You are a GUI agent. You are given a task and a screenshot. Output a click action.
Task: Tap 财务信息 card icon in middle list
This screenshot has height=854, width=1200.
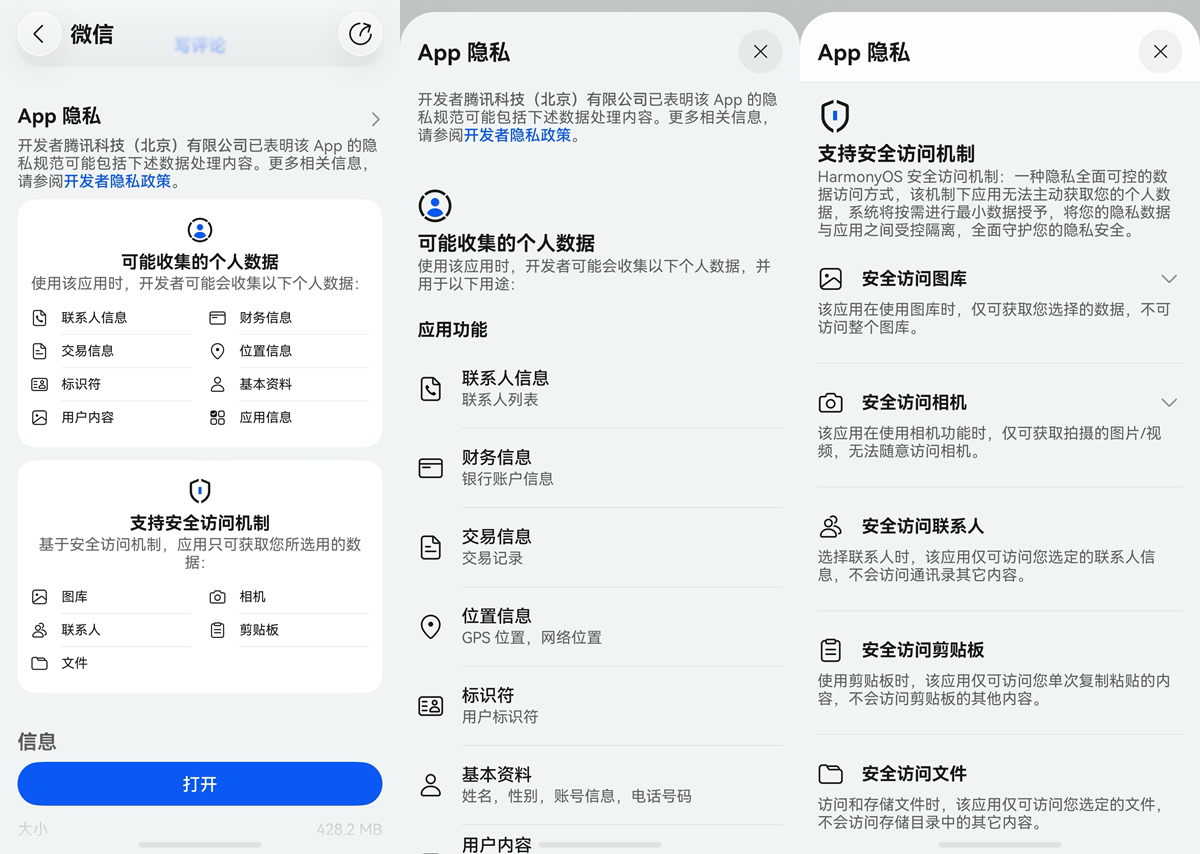pyautogui.click(x=431, y=468)
